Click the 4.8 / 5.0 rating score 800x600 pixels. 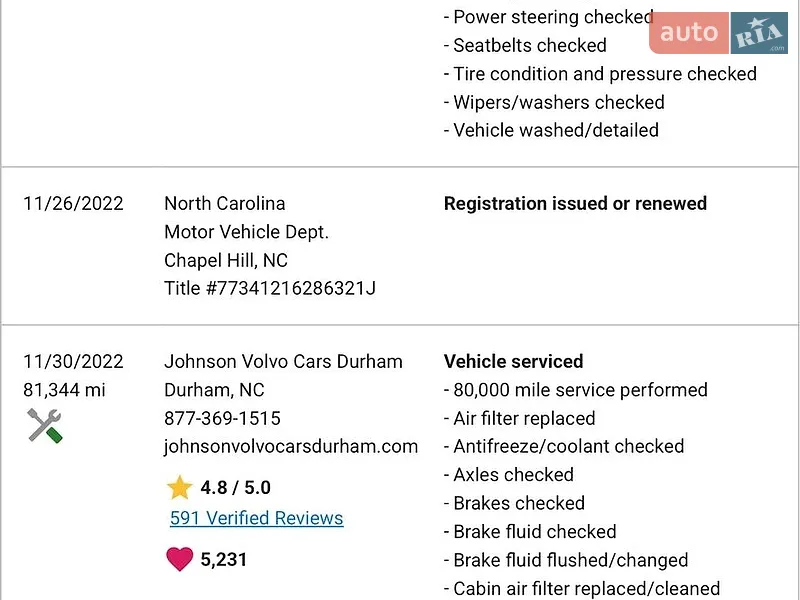tap(235, 487)
